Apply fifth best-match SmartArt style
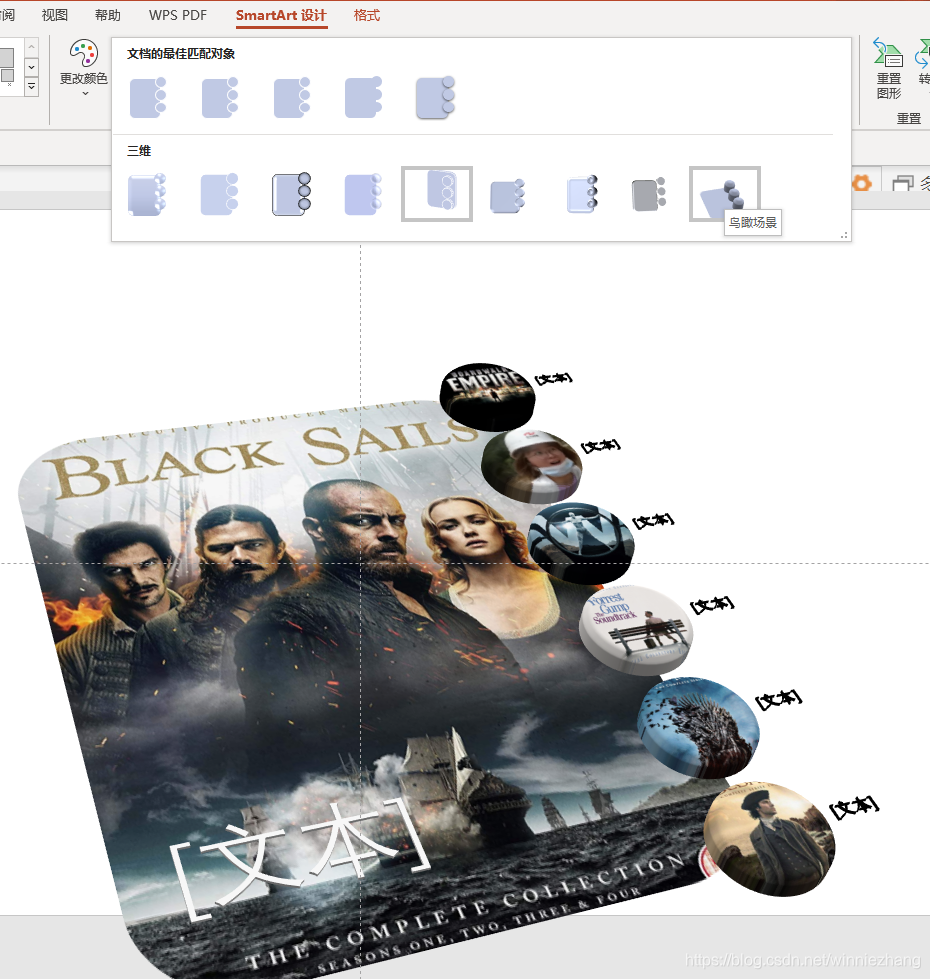Image resolution: width=930 pixels, height=979 pixels. 435,98
